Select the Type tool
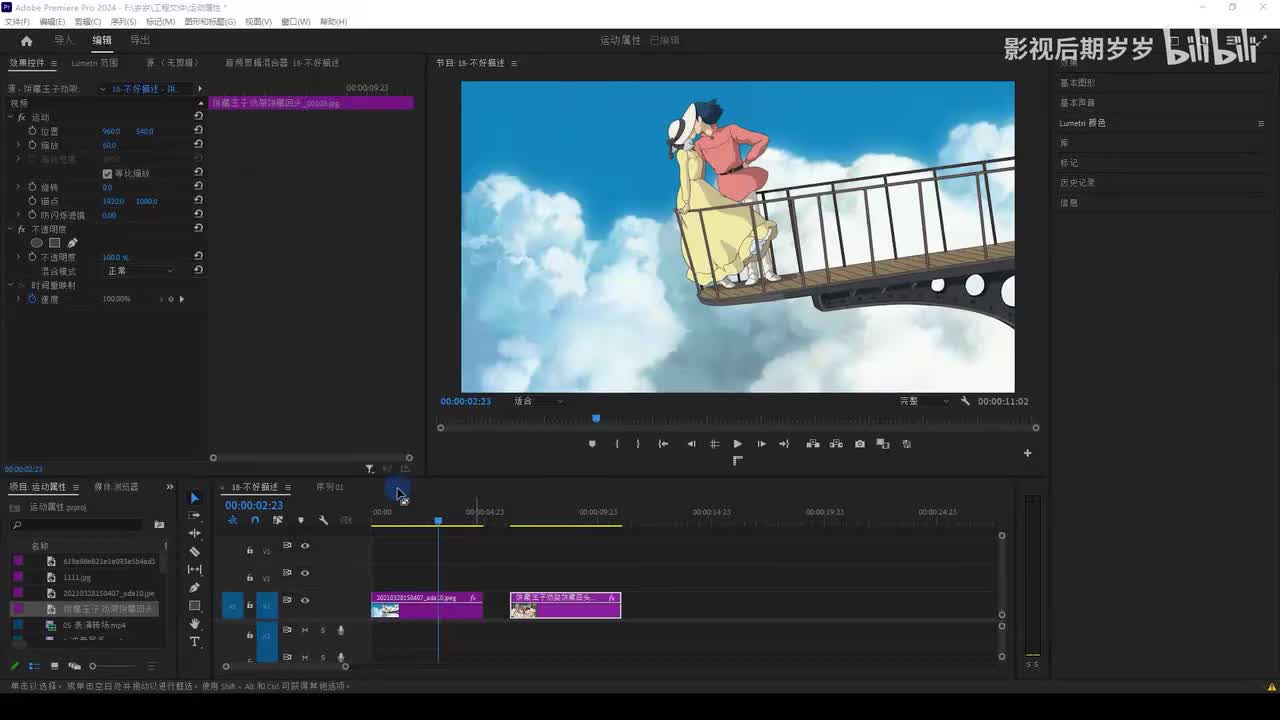The image size is (1280, 720). point(194,642)
